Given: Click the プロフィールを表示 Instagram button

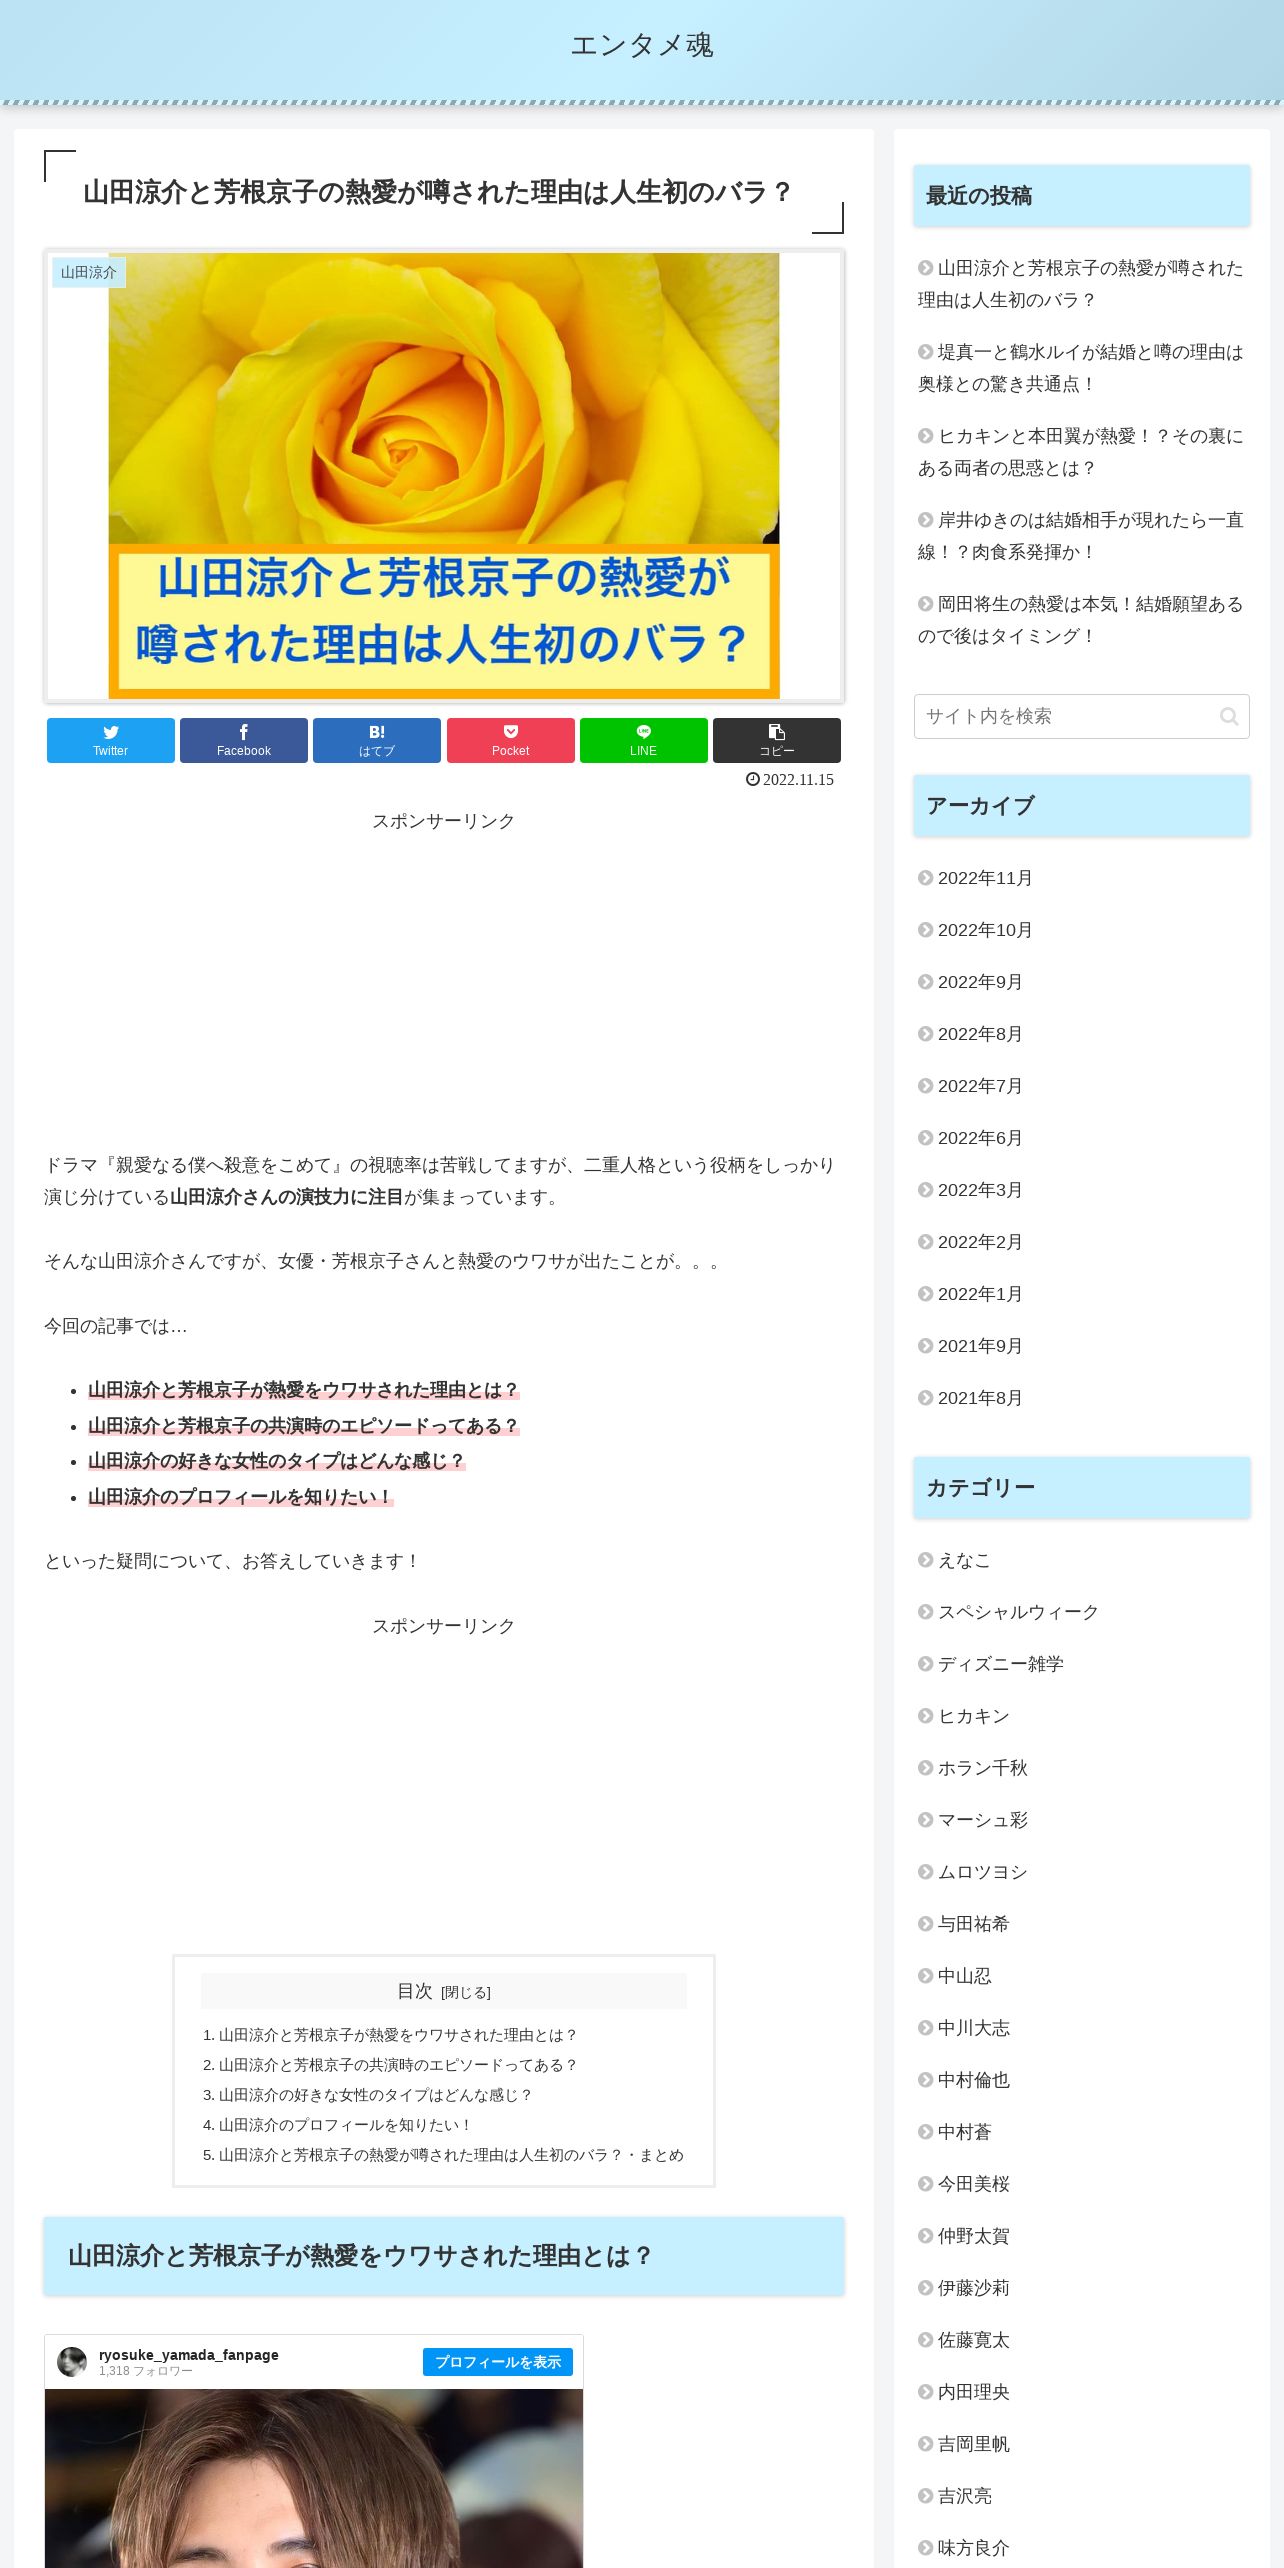Looking at the screenshot, I should 498,2362.
